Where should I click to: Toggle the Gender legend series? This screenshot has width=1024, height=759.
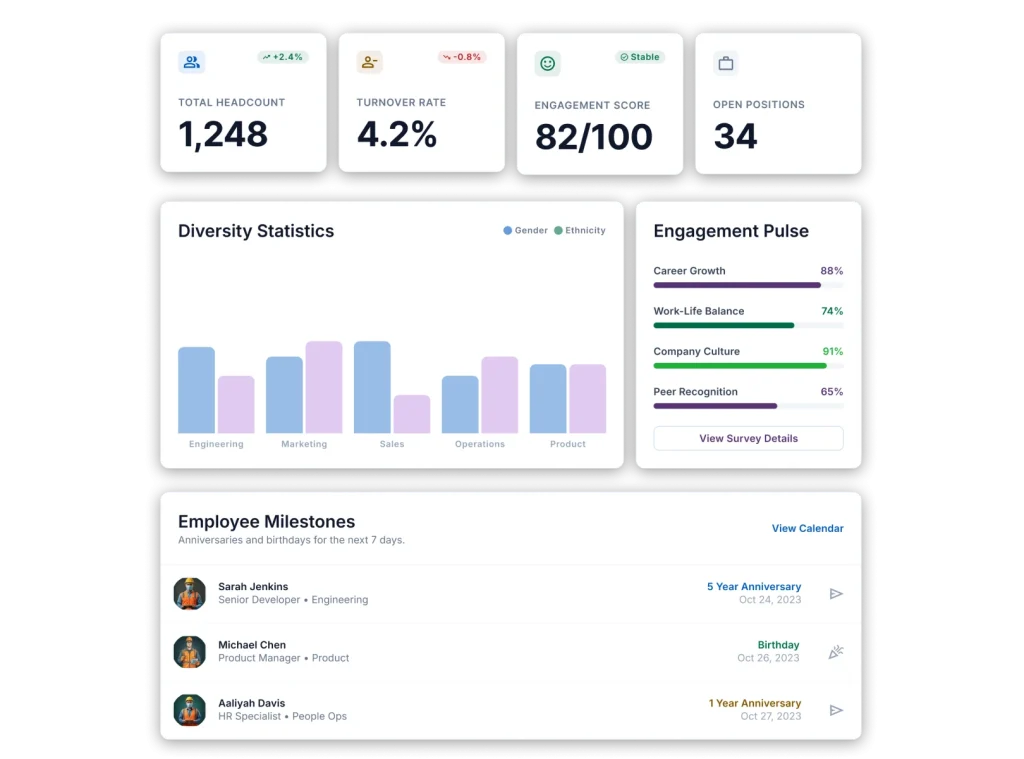[525, 230]
